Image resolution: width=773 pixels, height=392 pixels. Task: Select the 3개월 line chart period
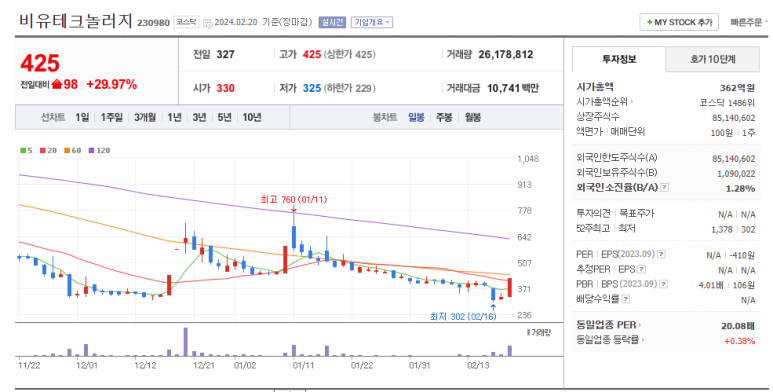[x=145, y=117]
